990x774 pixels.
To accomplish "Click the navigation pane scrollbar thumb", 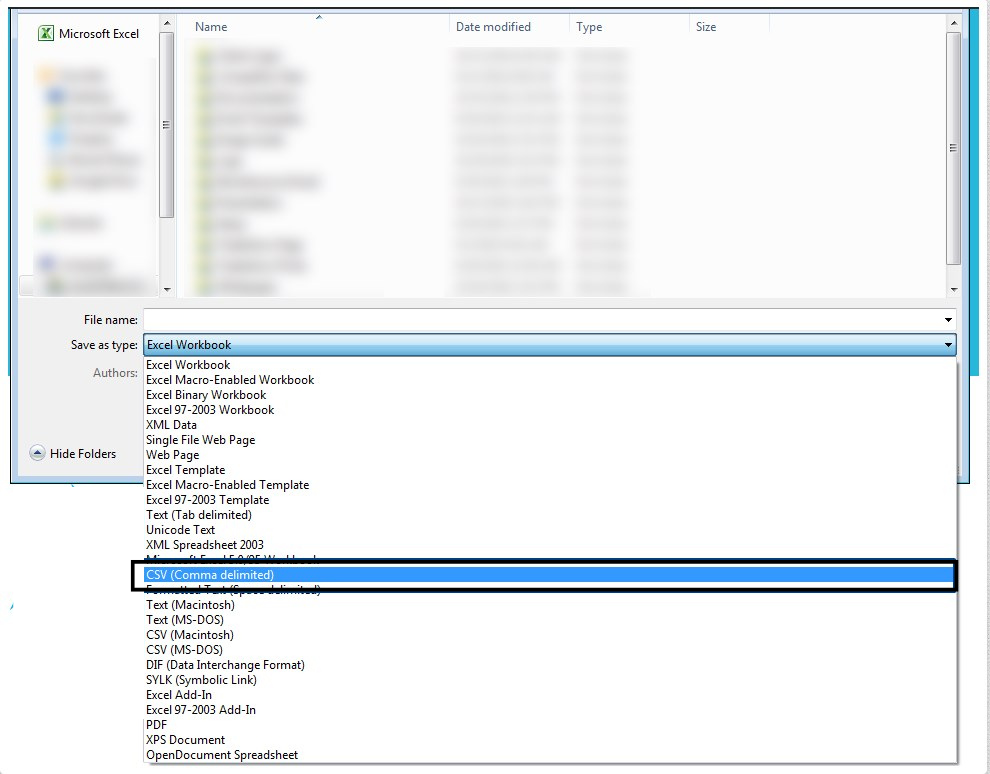I will pyautogui.click(x=167, y=125).
